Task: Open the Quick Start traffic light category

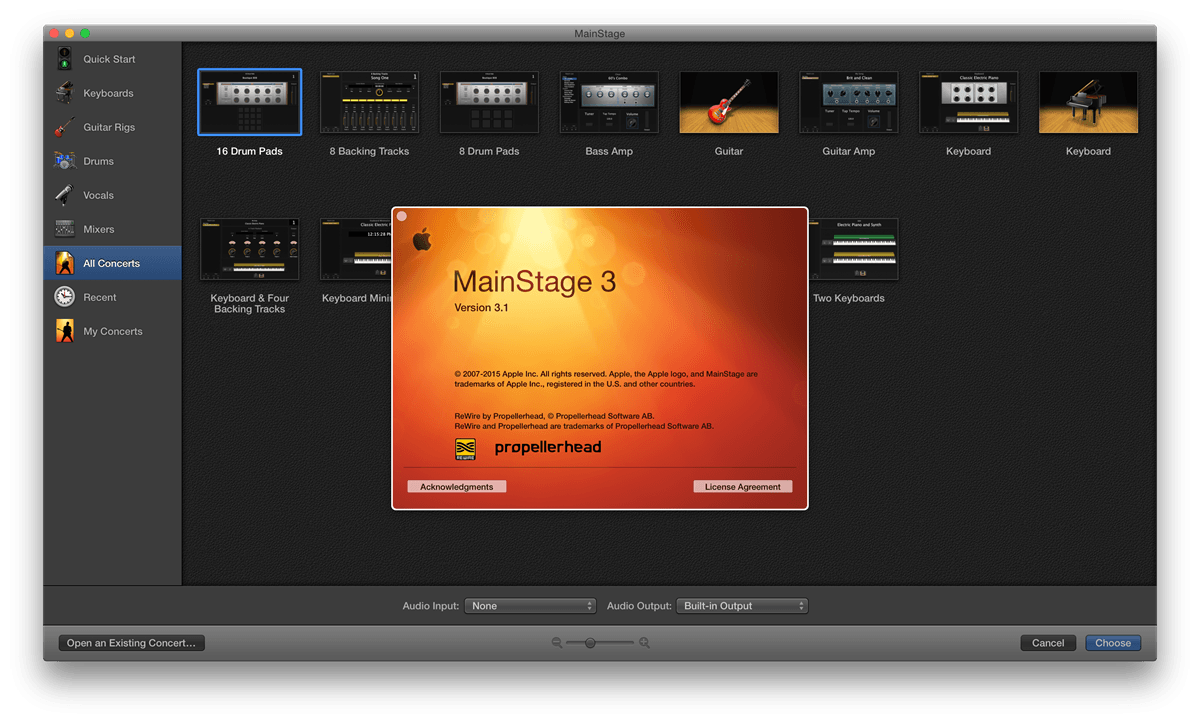Action: coord(112,59)
